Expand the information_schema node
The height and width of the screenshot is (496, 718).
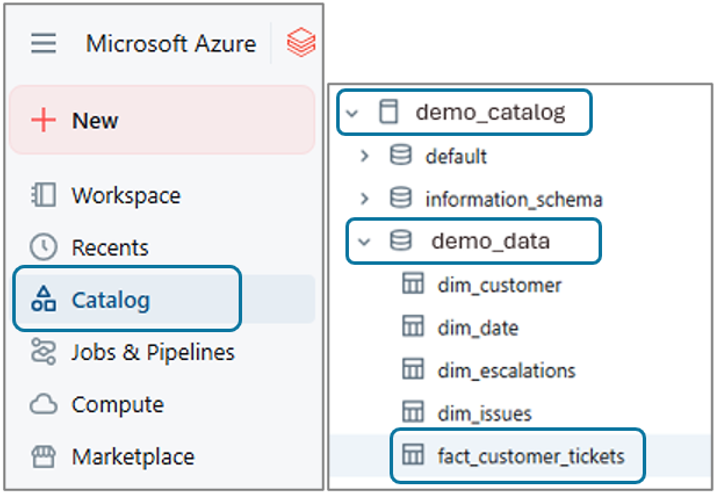(x=365, y=199)
